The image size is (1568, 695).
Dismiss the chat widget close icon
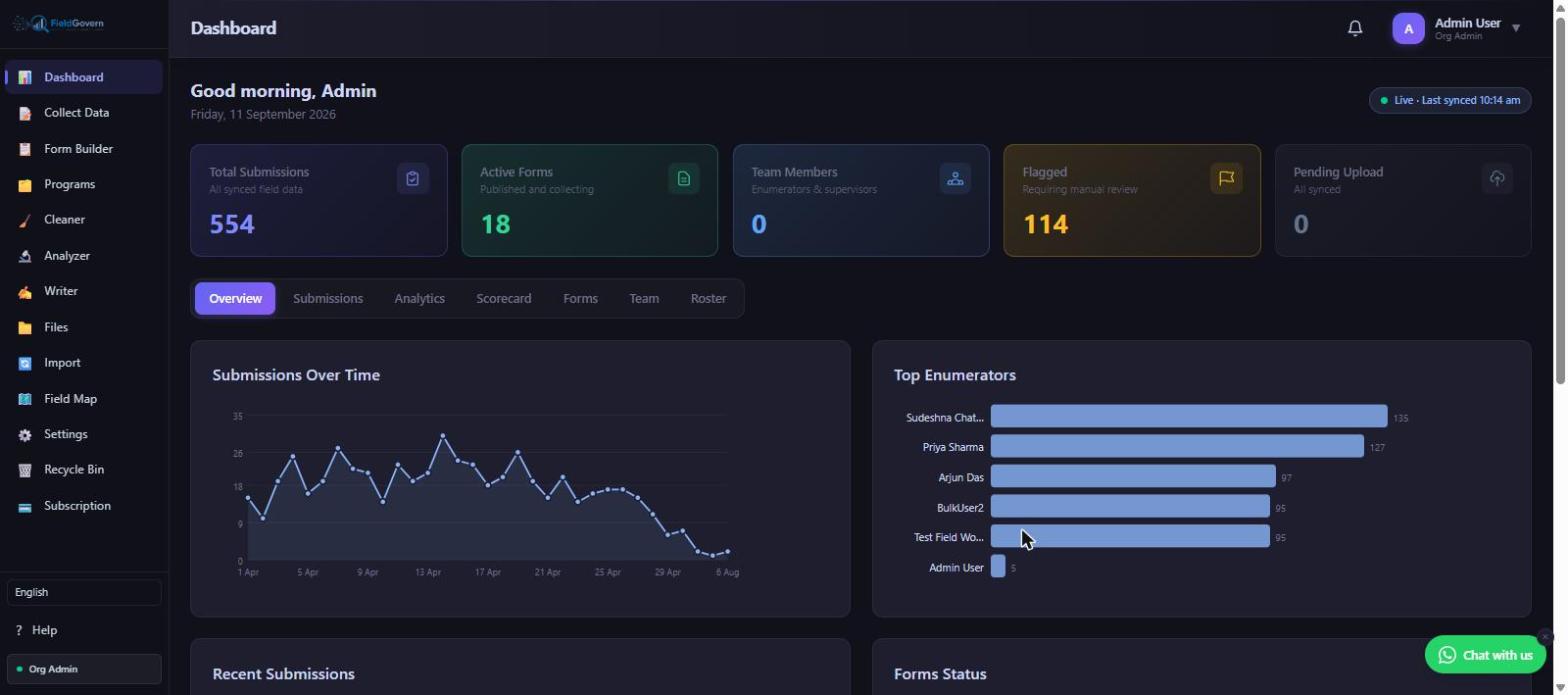click(x=1545, y=636)
